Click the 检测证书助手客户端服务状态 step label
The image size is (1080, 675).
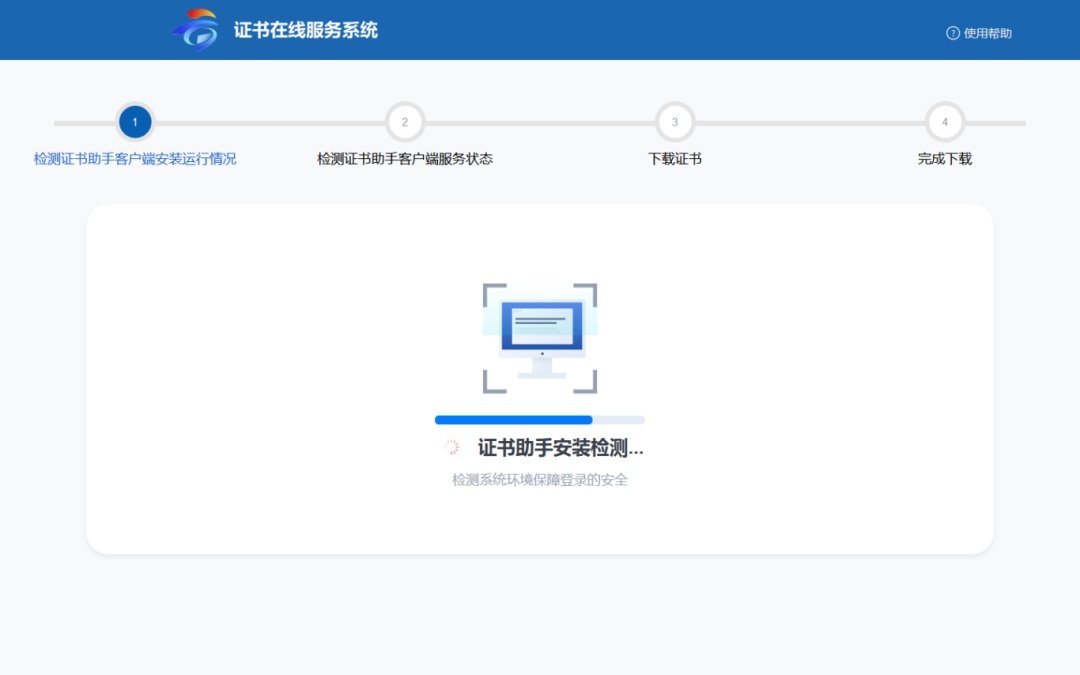tap(405, 158)
